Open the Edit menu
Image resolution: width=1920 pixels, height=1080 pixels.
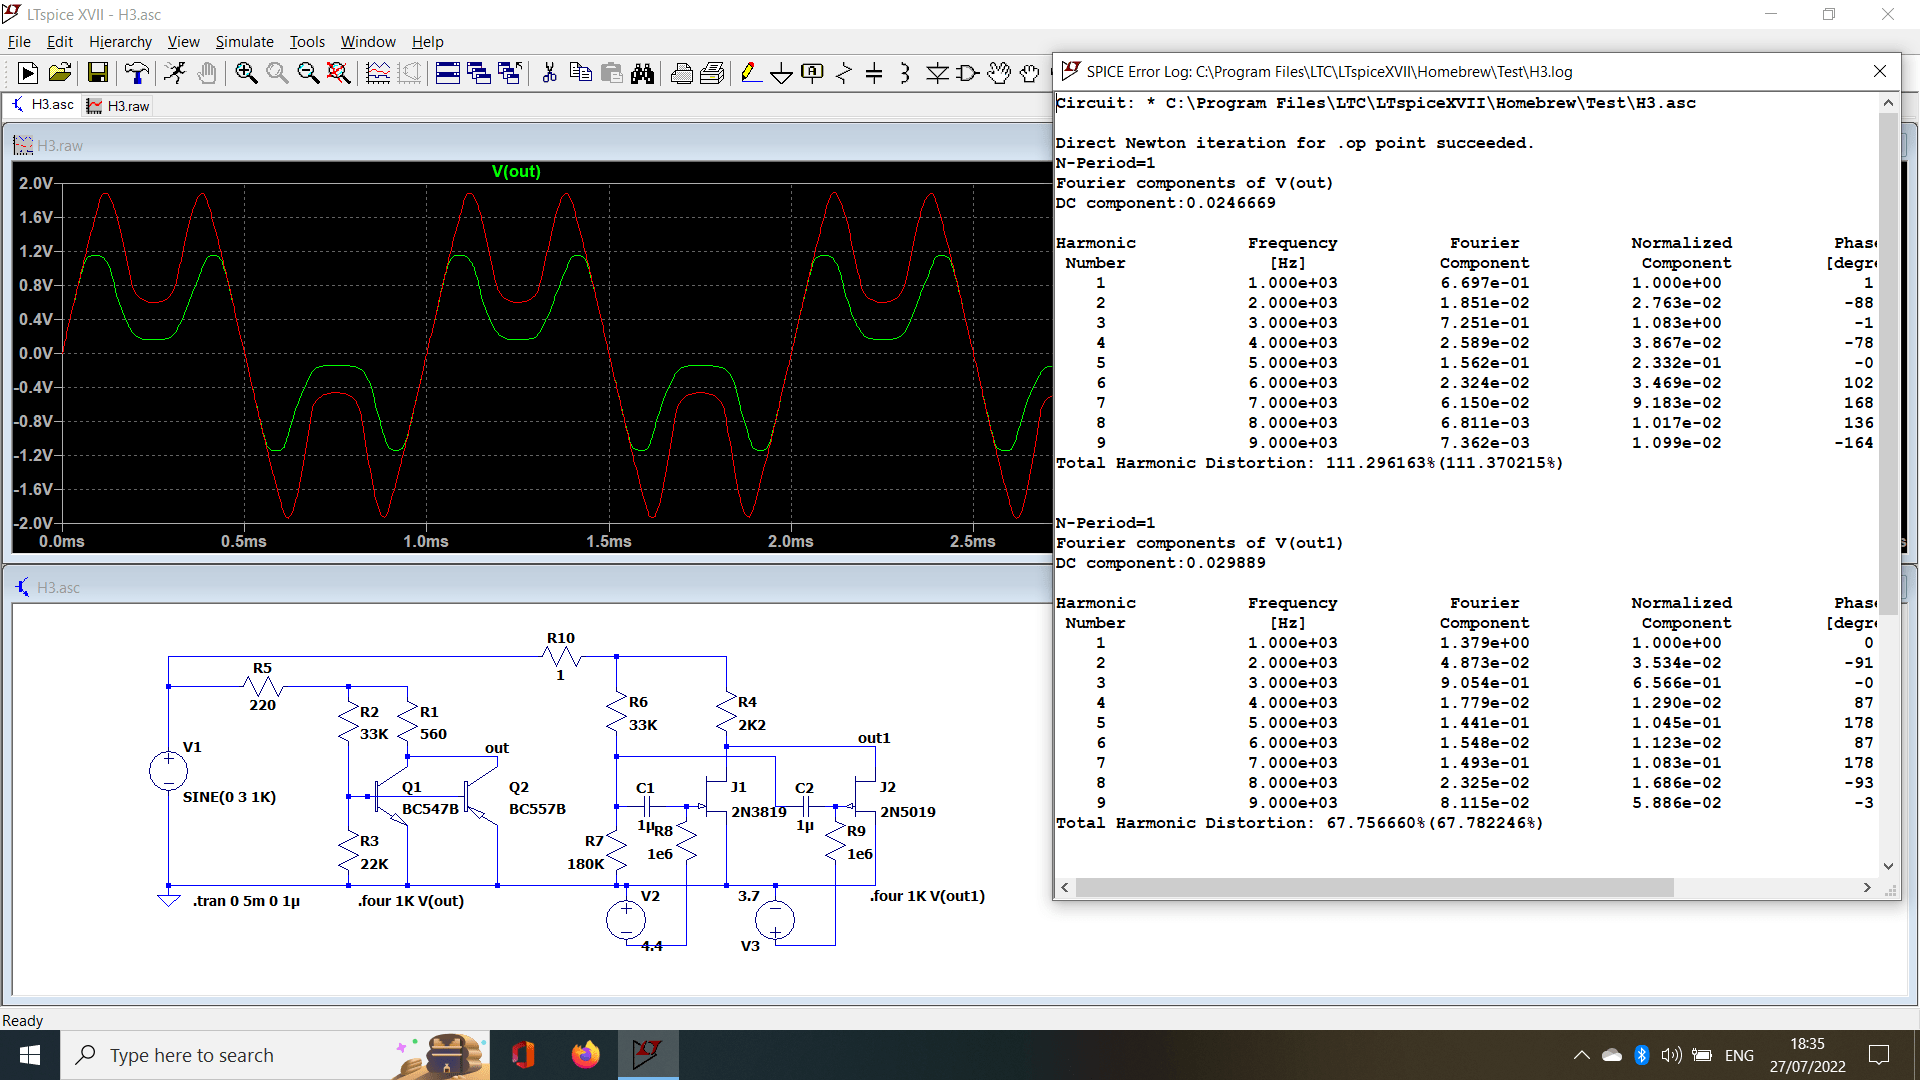[60, 41]
